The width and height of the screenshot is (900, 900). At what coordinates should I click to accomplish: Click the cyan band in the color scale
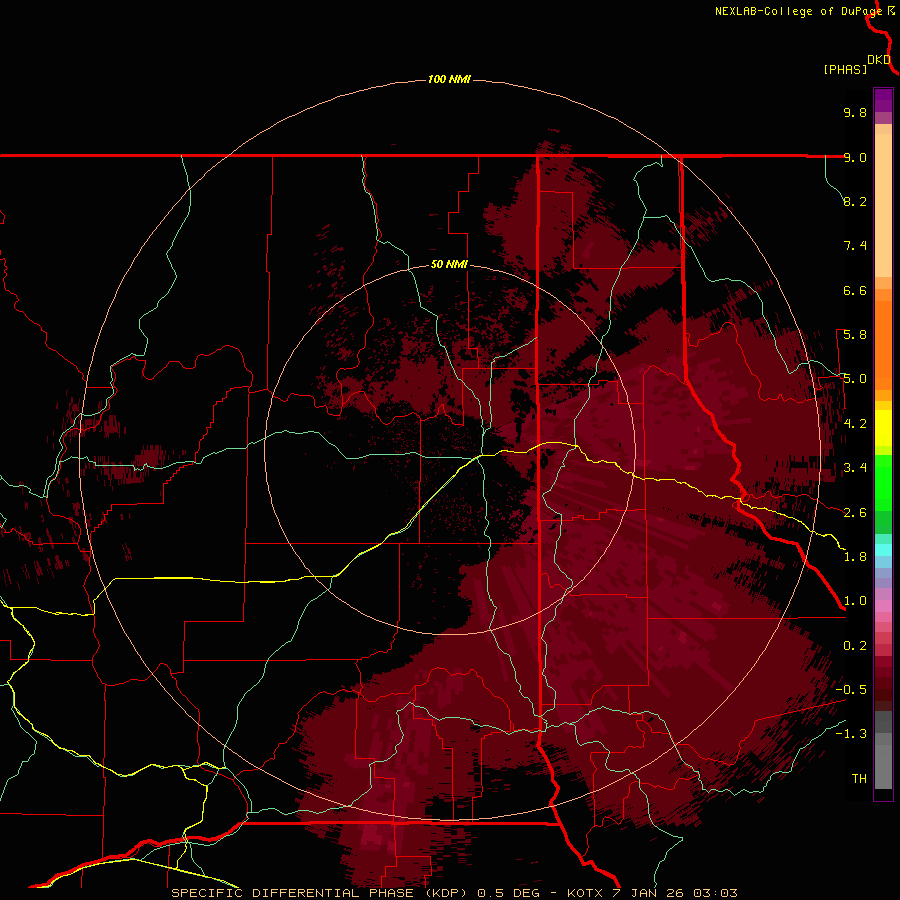(x=883, y=550)
